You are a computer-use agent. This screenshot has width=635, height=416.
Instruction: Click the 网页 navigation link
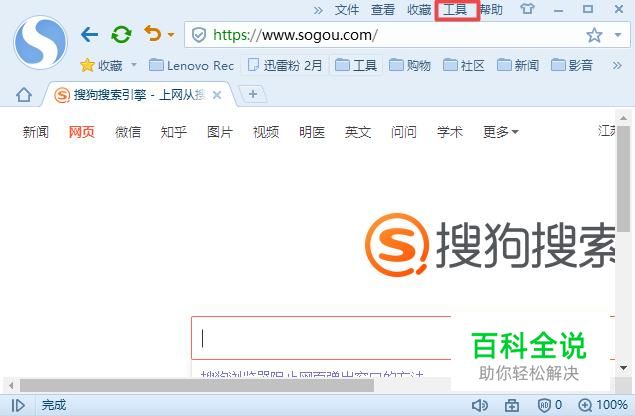pyautogui.click(x=82, y=132)
